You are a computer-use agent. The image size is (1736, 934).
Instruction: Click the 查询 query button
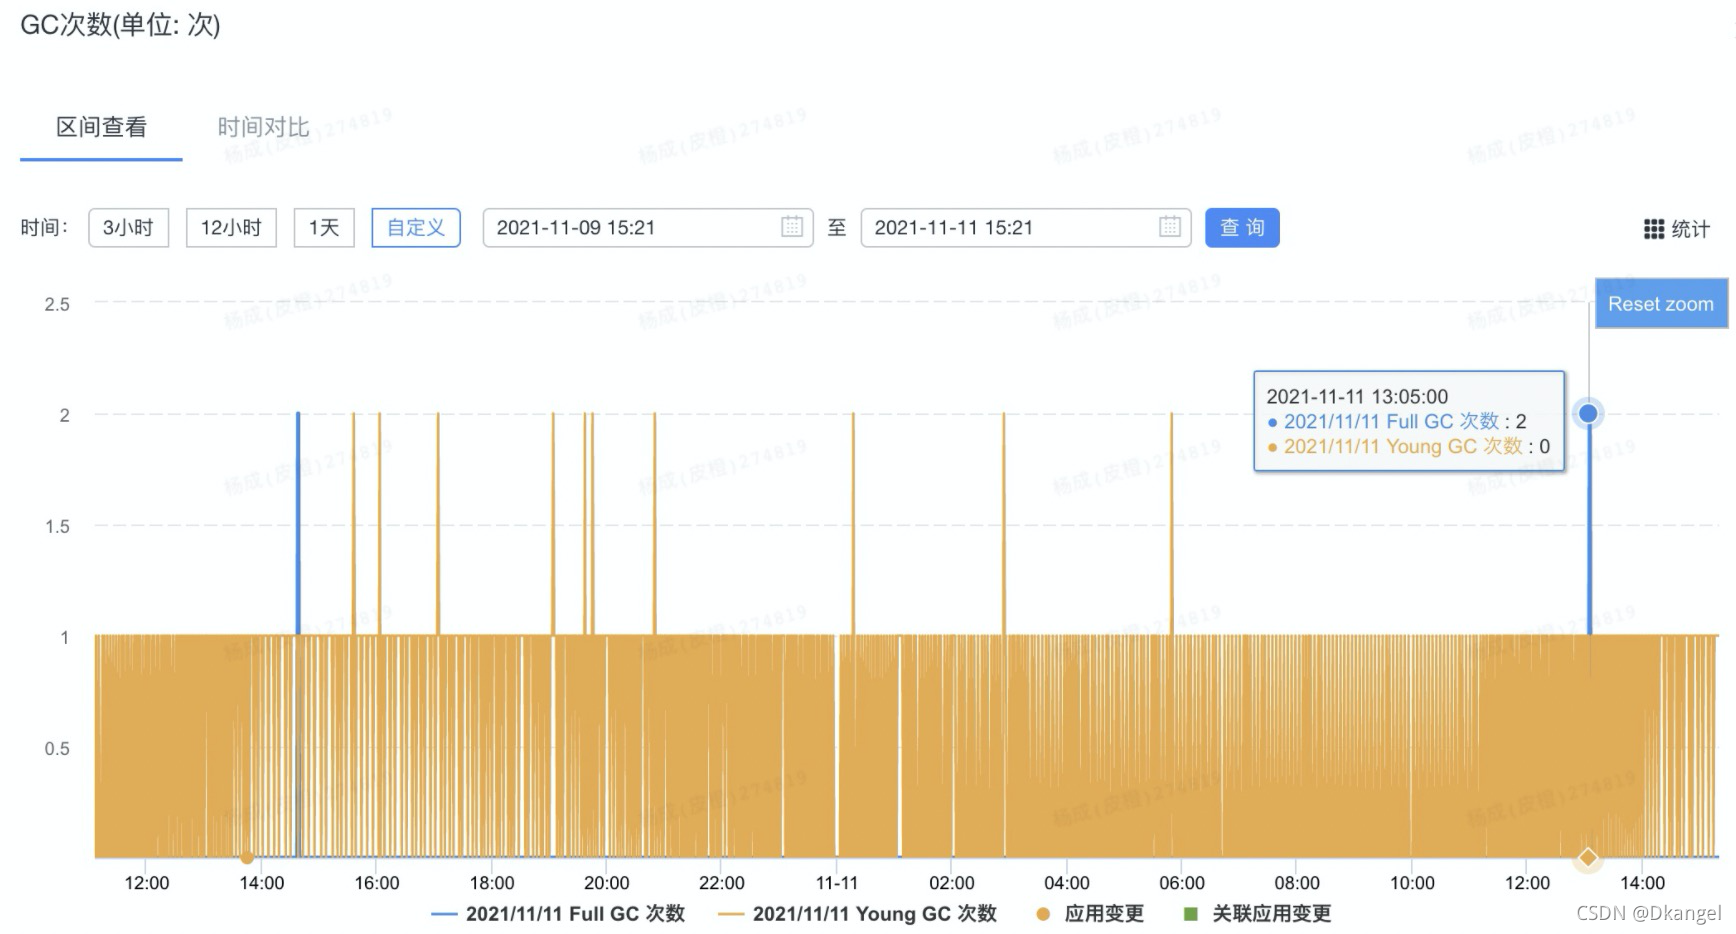[1242, 228]
